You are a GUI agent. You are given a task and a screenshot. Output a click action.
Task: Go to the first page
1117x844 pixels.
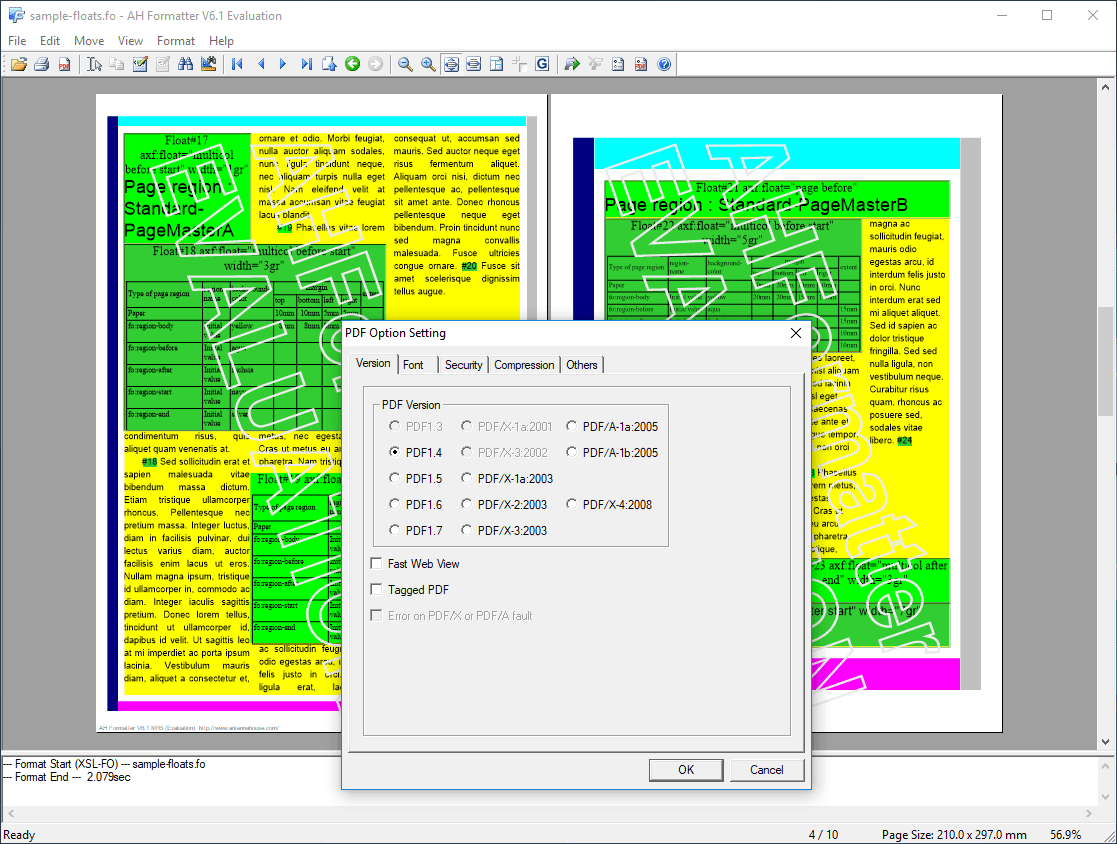pos(238,64)
